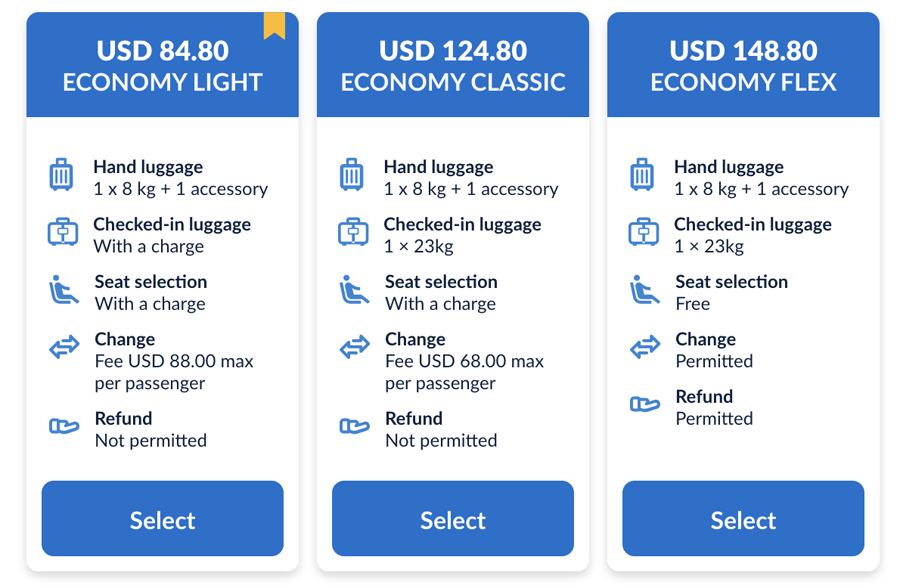This screenshot has height=588, width=900.
Task: Click the Seat selection Free label
Action: pyautogui.click(x=731, y=292)
